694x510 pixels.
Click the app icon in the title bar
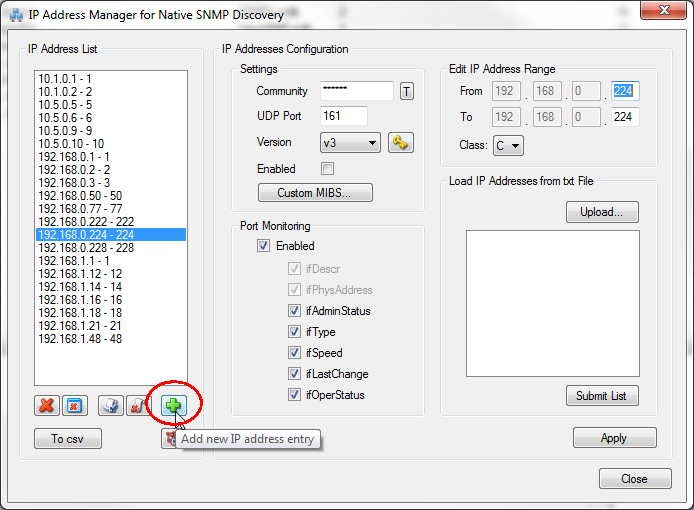[16, 15]
